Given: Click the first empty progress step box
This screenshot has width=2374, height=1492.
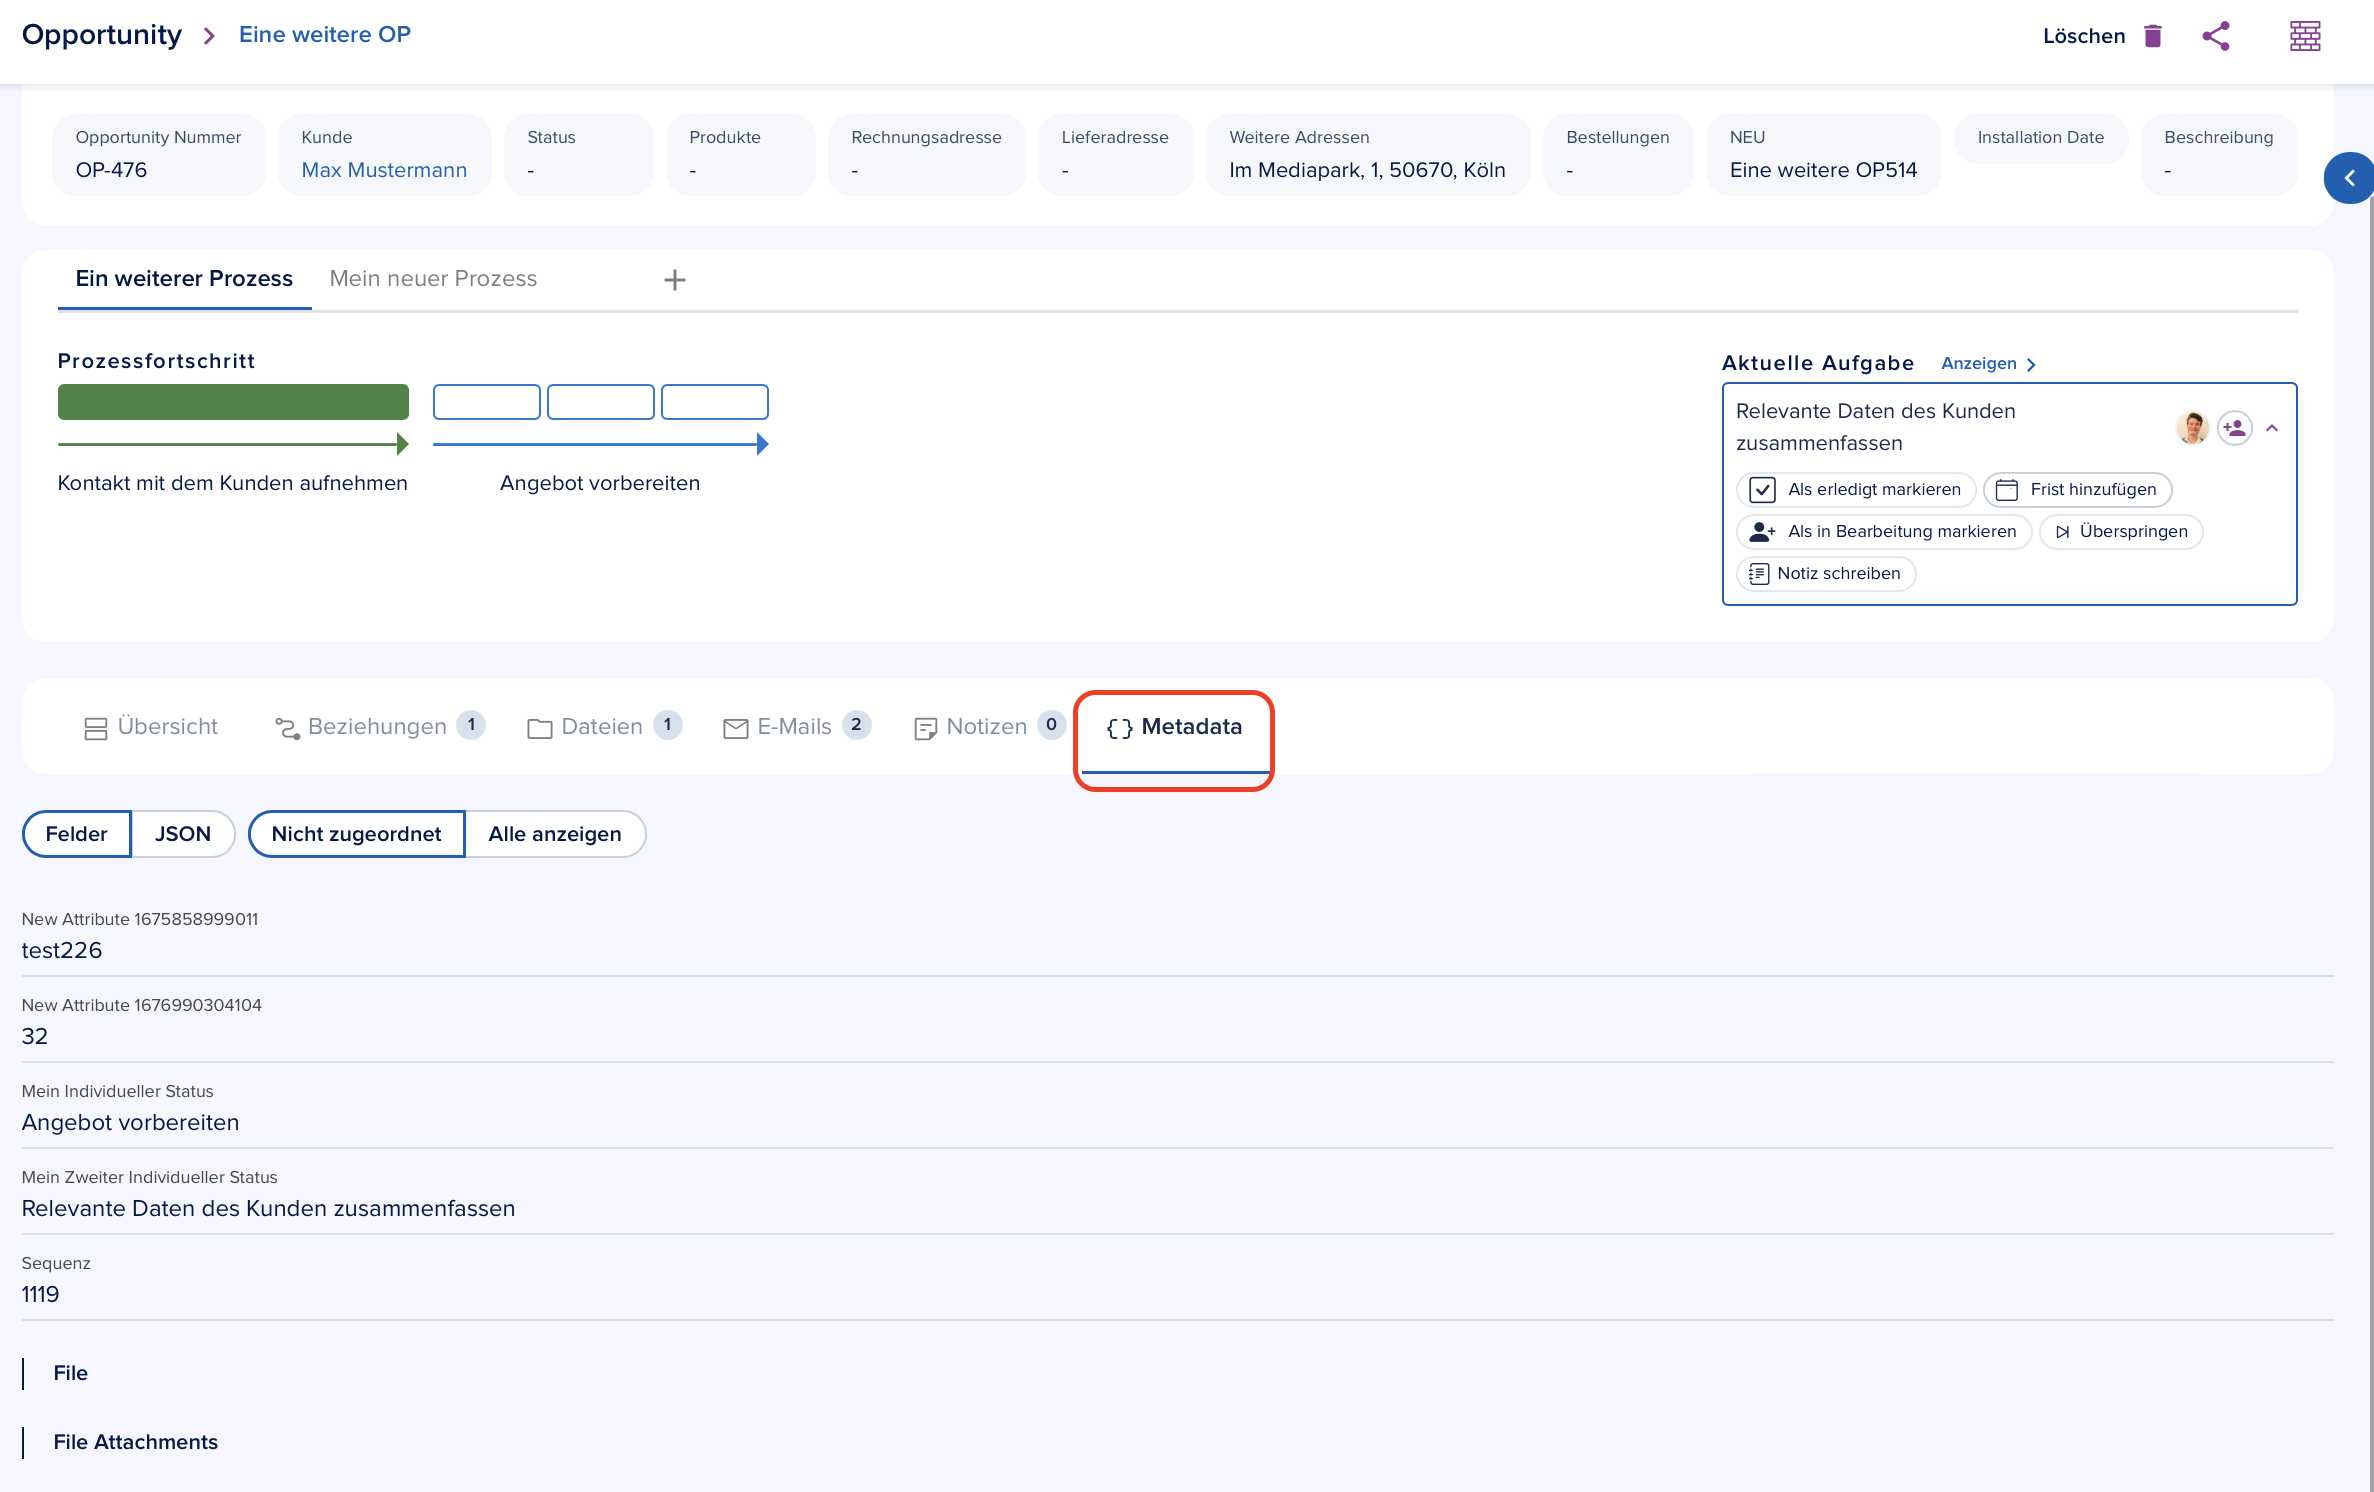Looking at the screenshot, I should (x=487, y=402).
